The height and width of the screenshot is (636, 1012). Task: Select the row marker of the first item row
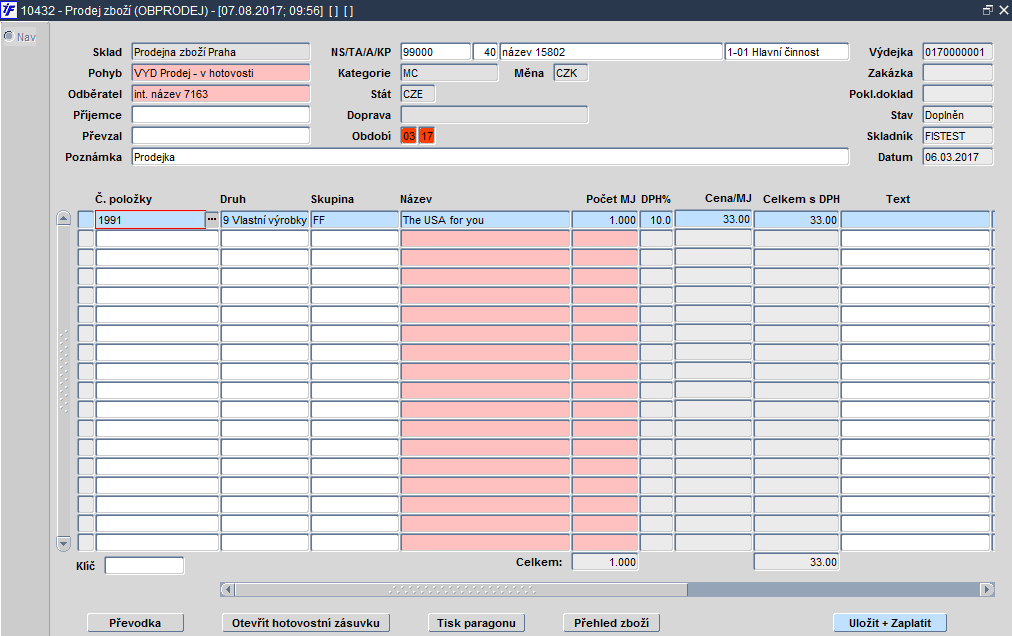(86, 220)
